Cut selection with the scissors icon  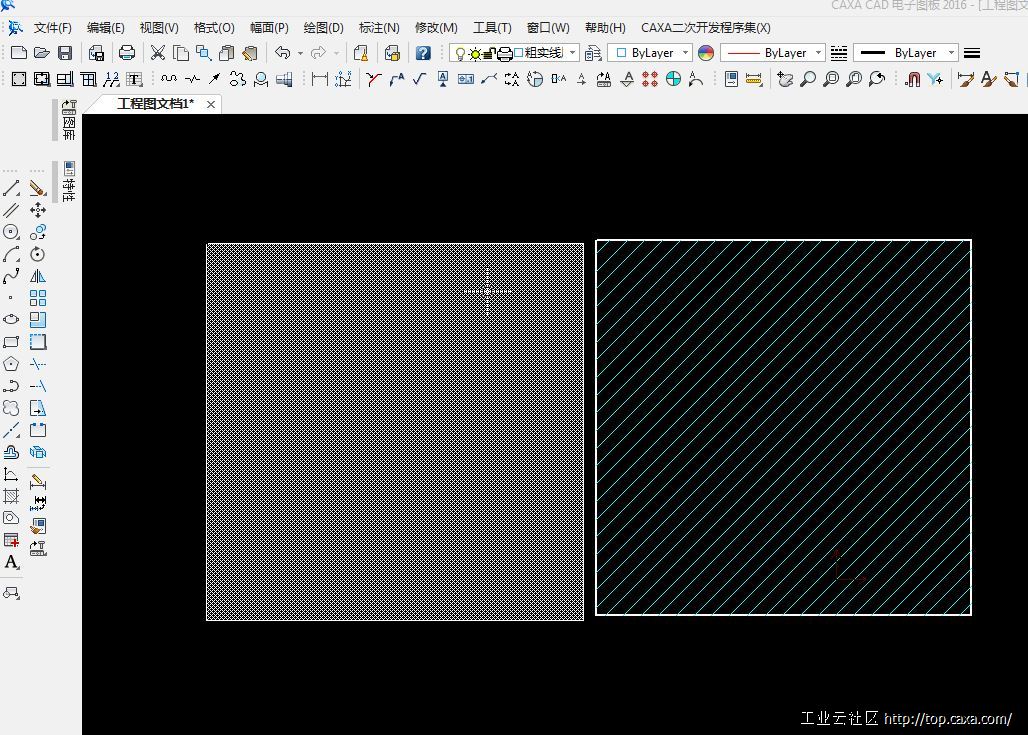tap(157, 53)
